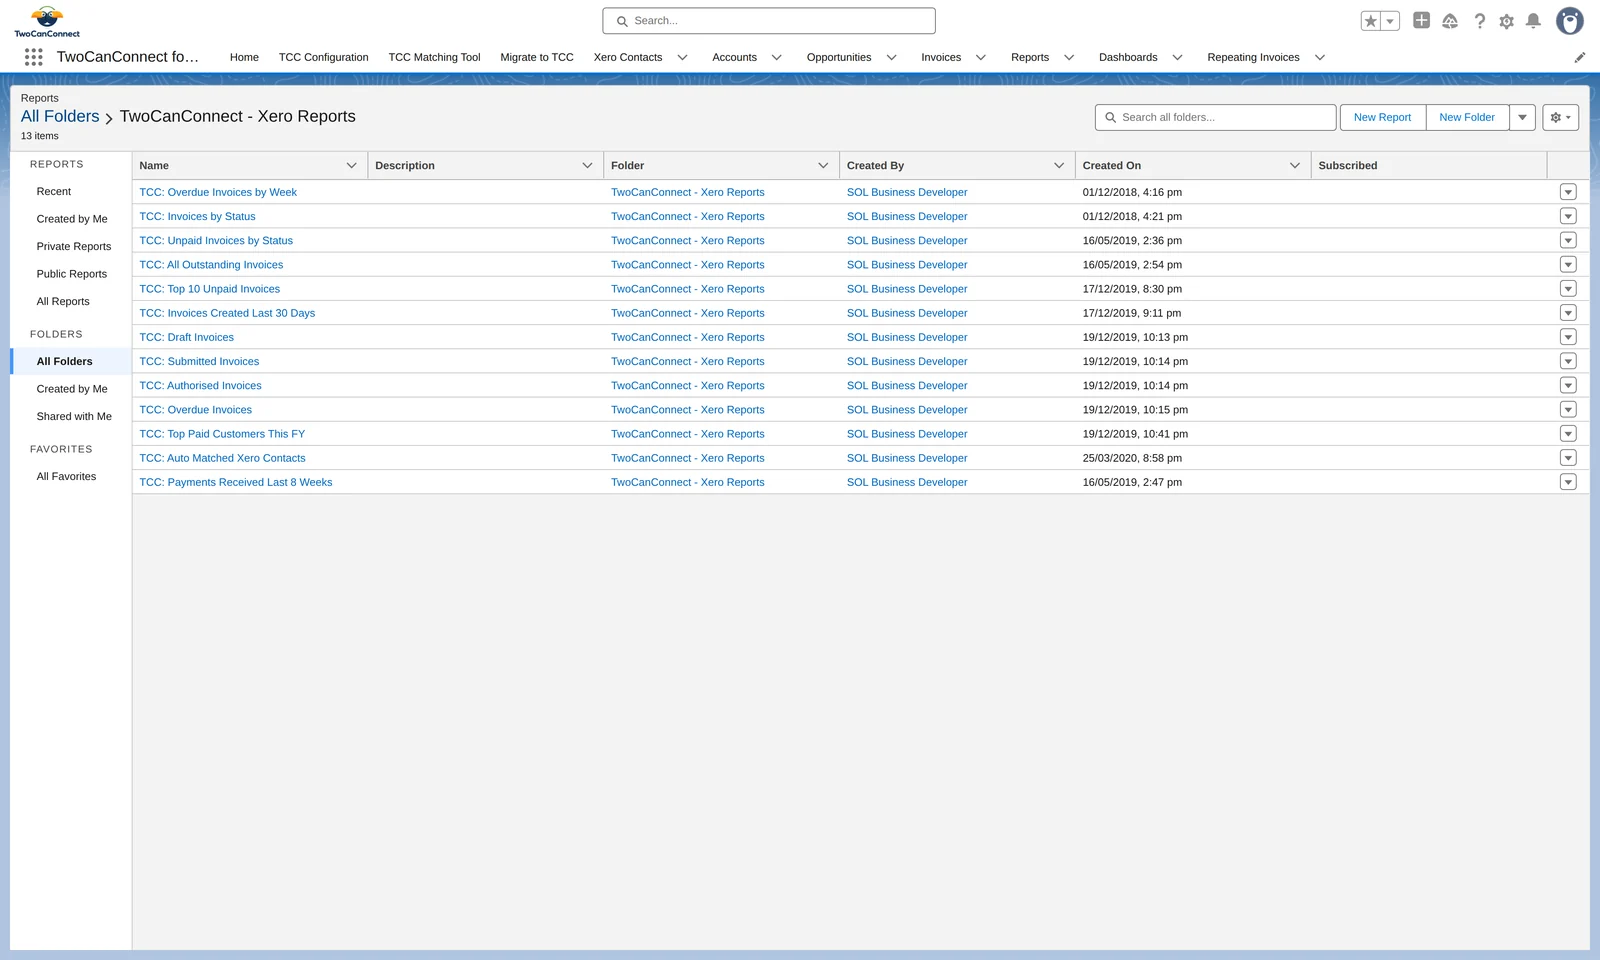Go to the Home tab
Viewport: 1600px width, 960px height.
coord(244,58)
